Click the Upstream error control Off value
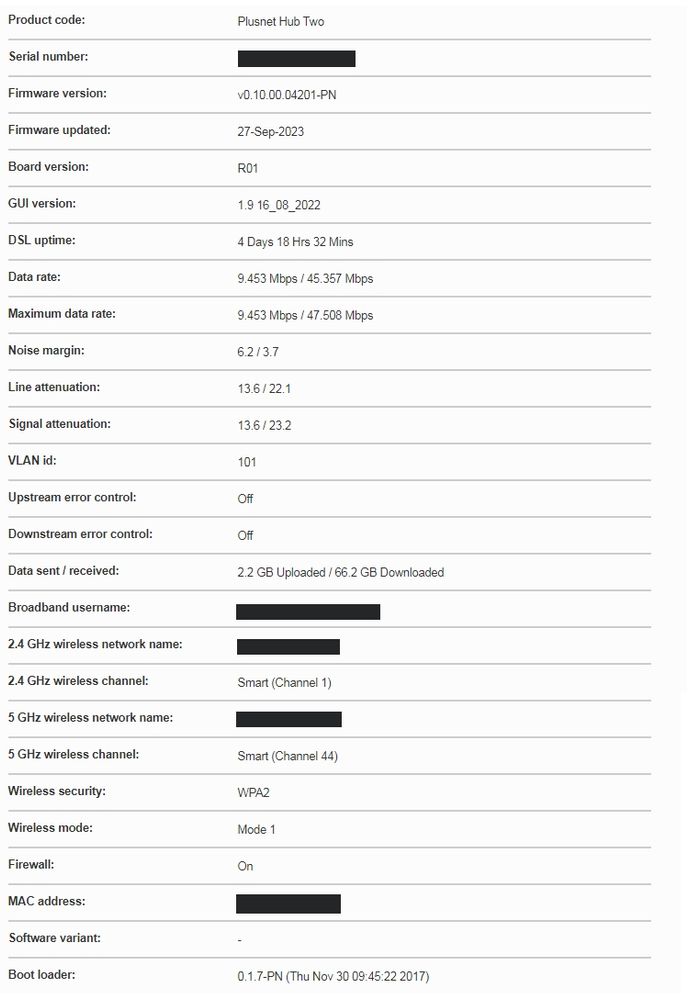Viewport: 700px width, 999px height. pos(245,499)
